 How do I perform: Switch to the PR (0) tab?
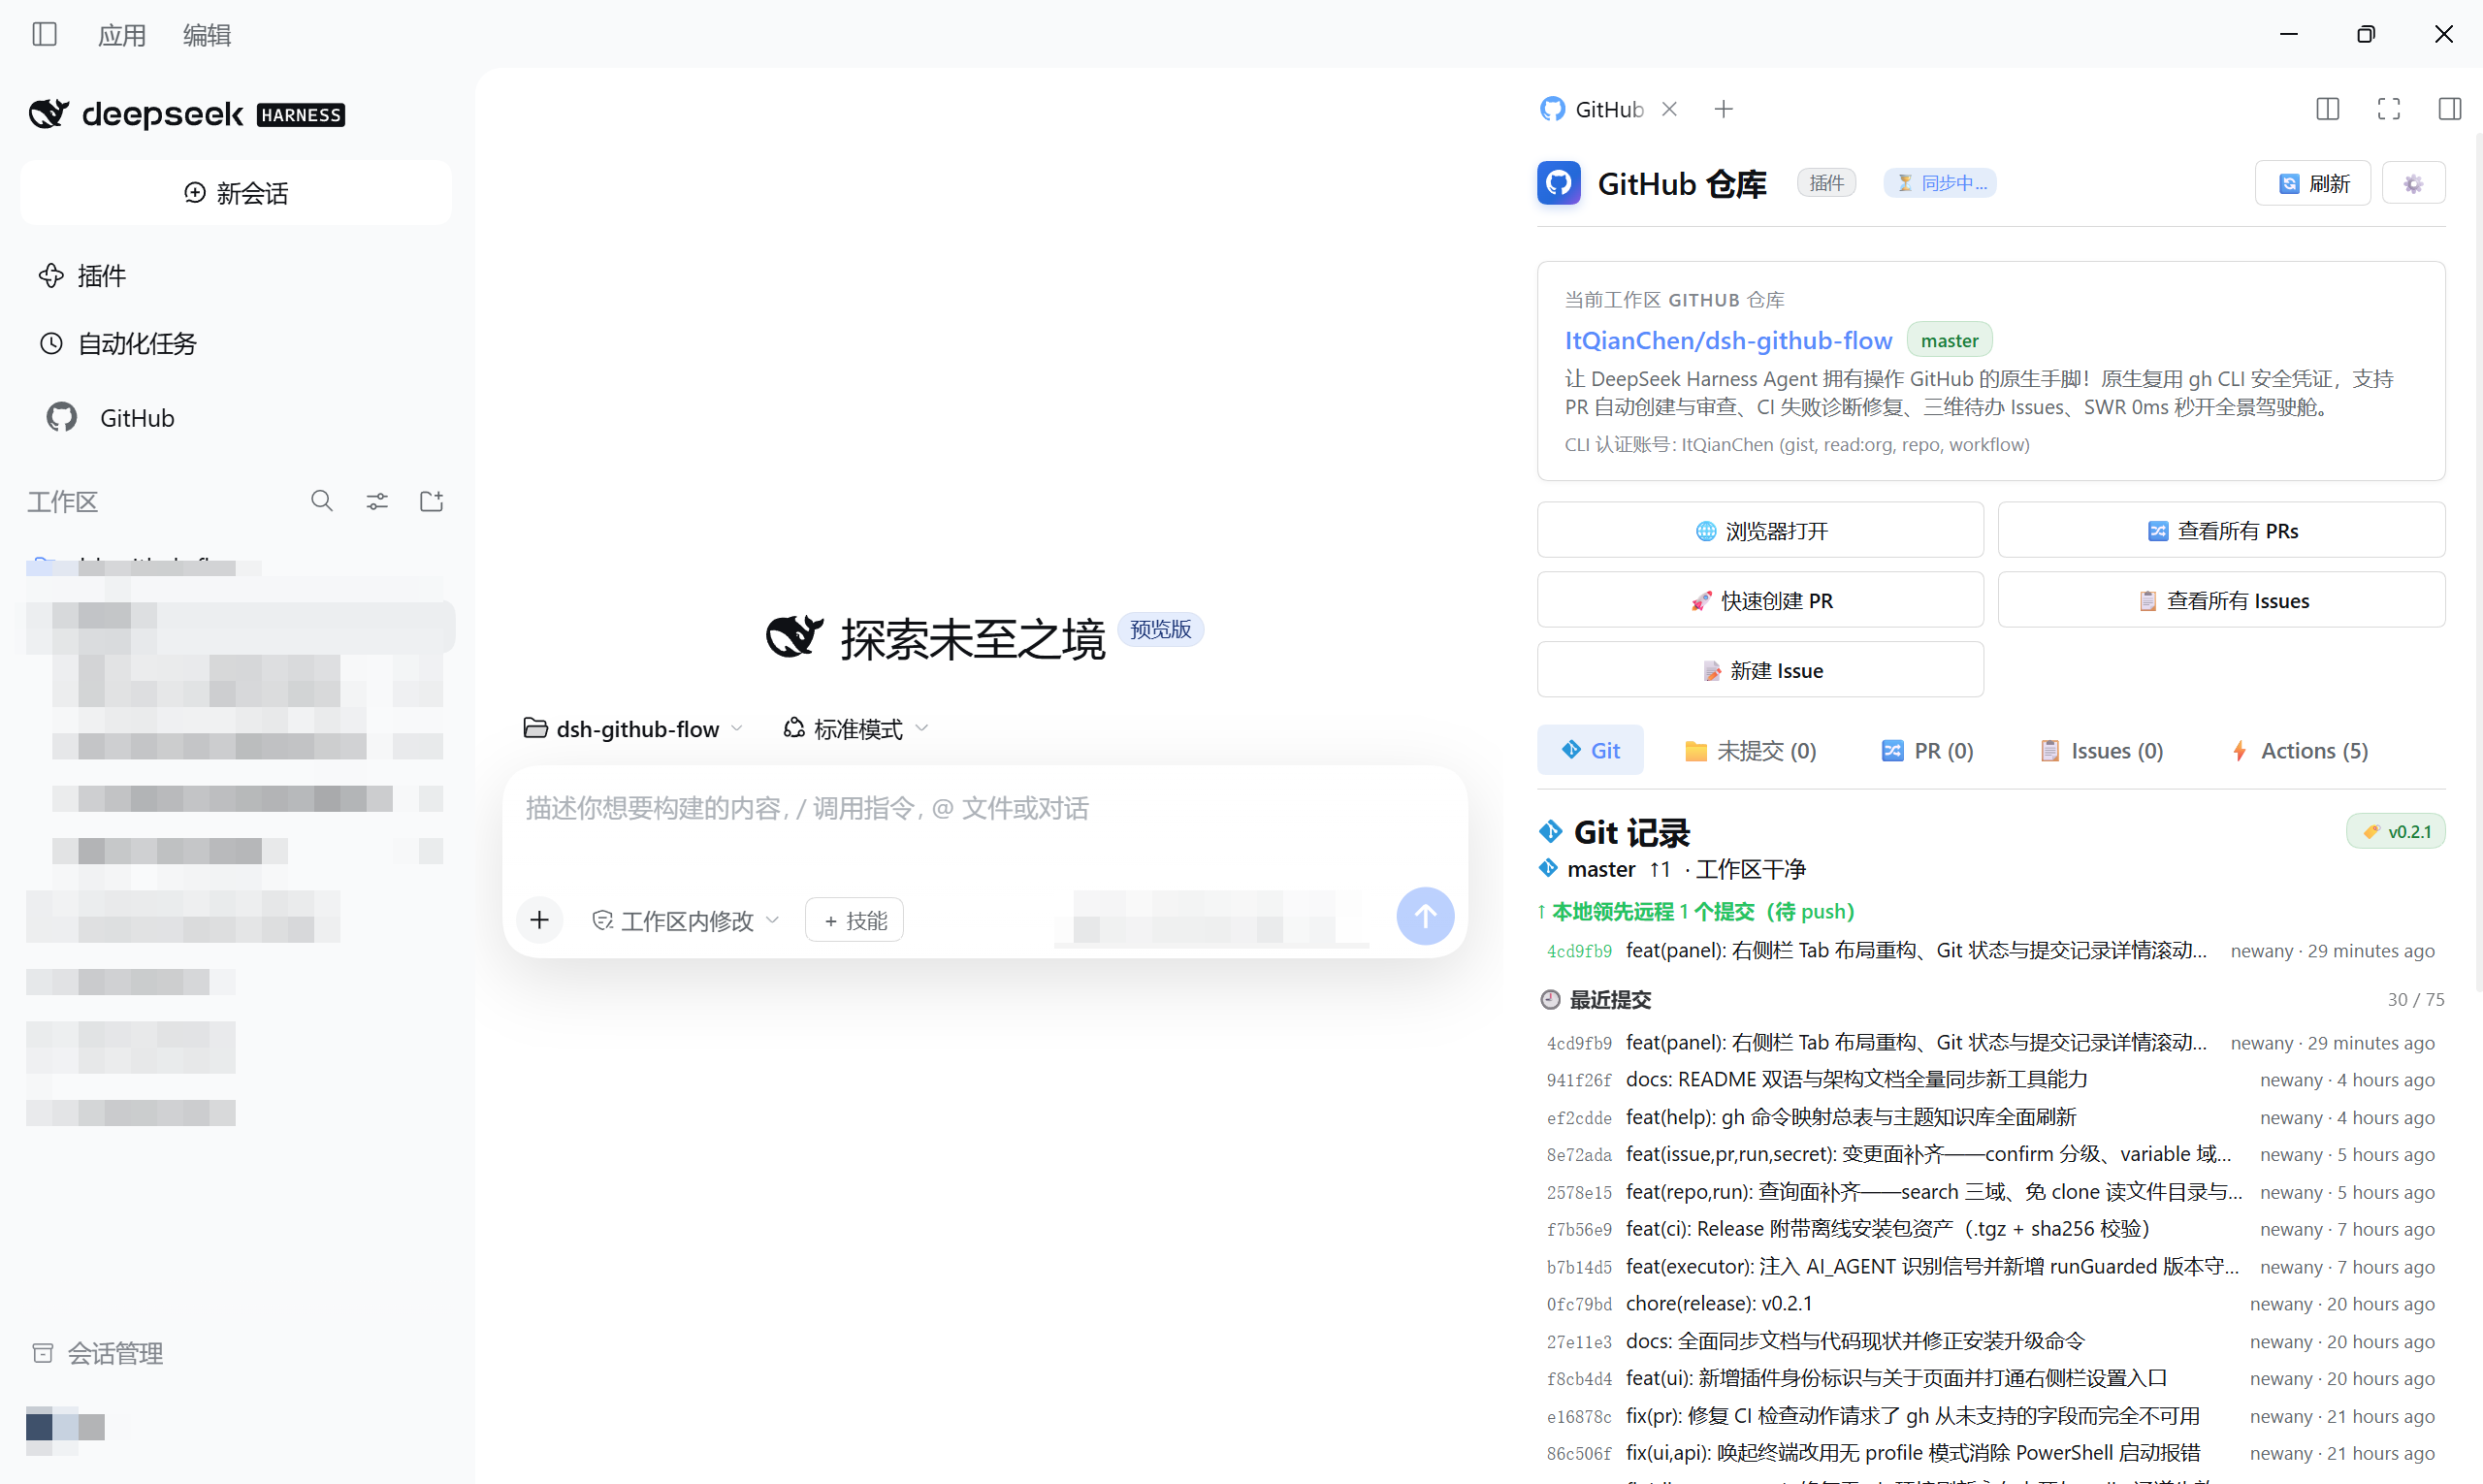[x=1927, y=750]
